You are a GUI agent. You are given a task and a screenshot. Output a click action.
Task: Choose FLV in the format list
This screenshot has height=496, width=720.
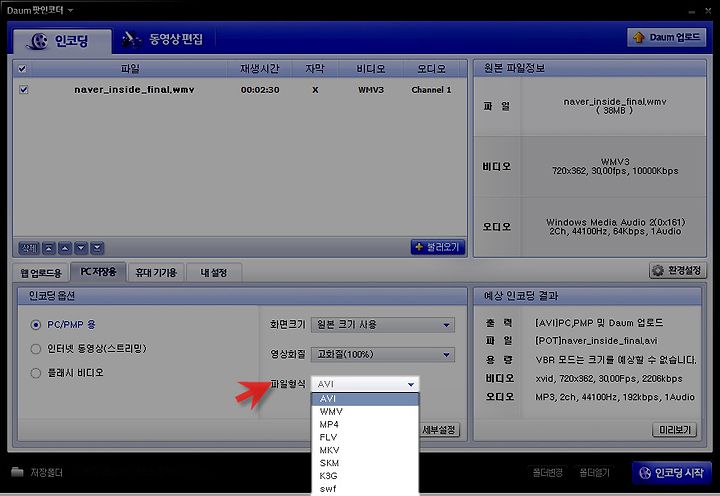pyautogui.click(x=365, y=437)
